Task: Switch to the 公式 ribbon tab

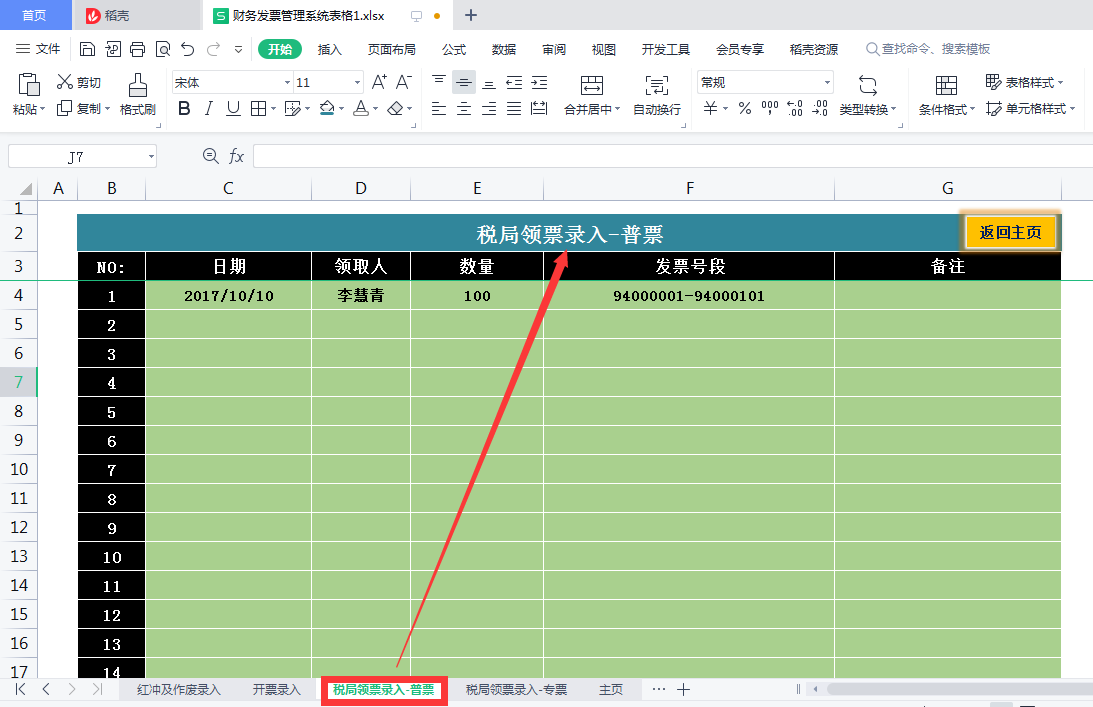Action: pos(454,50)
